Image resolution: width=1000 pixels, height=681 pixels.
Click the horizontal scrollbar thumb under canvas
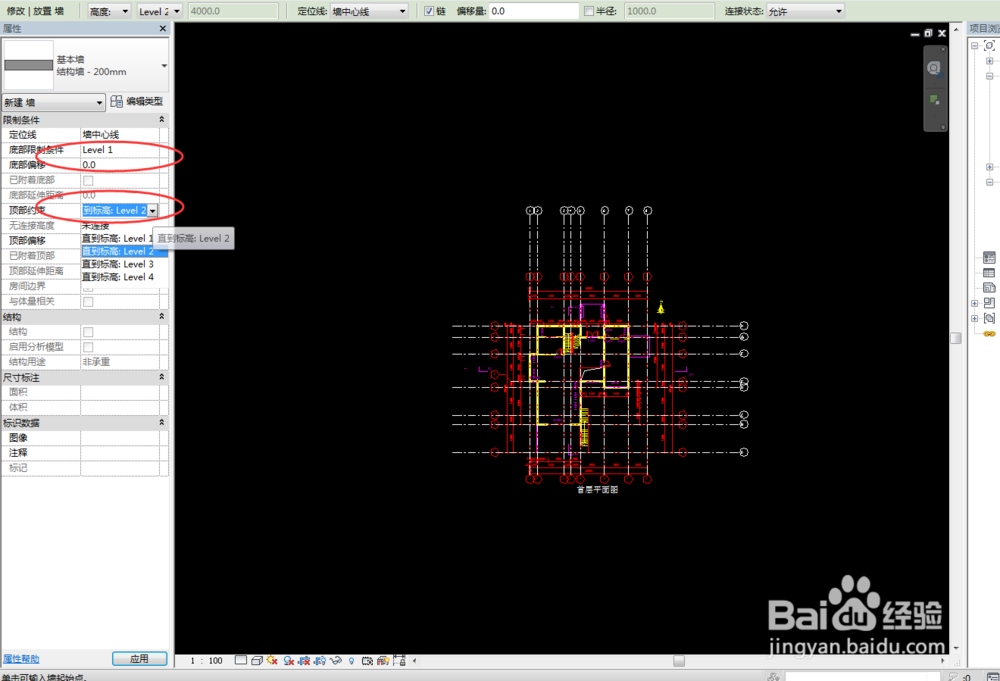(679, 661)
